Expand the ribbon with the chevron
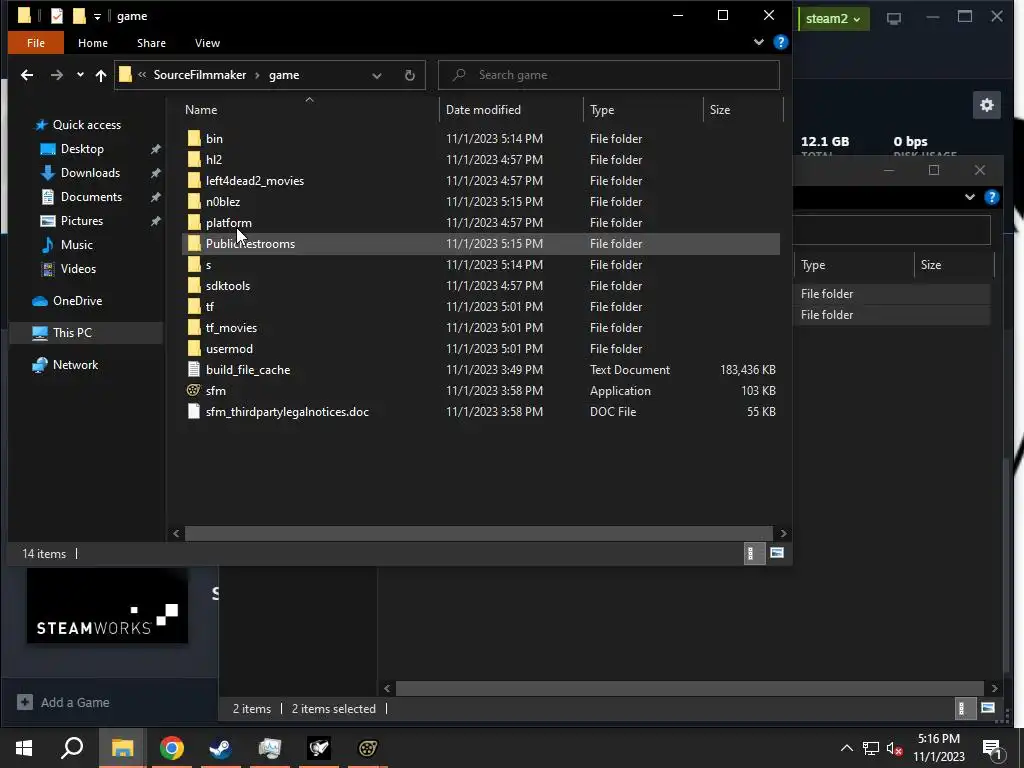Screen dimensions: 1024x768 (x=759, y=42)
